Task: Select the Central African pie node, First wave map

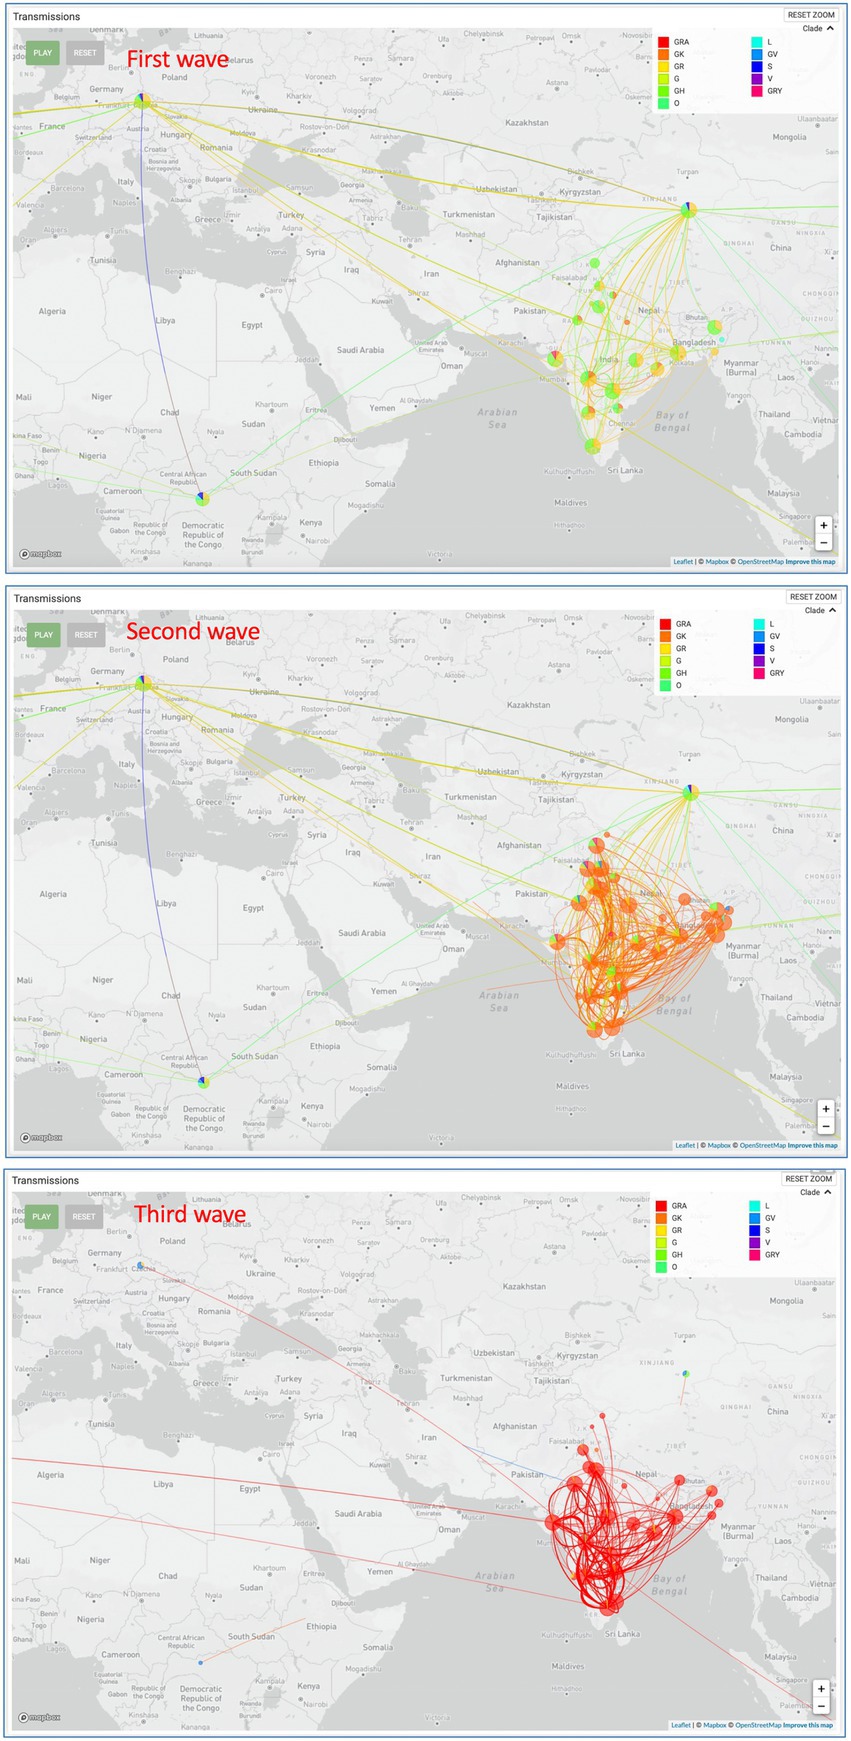Action: (x=203, y=498)
